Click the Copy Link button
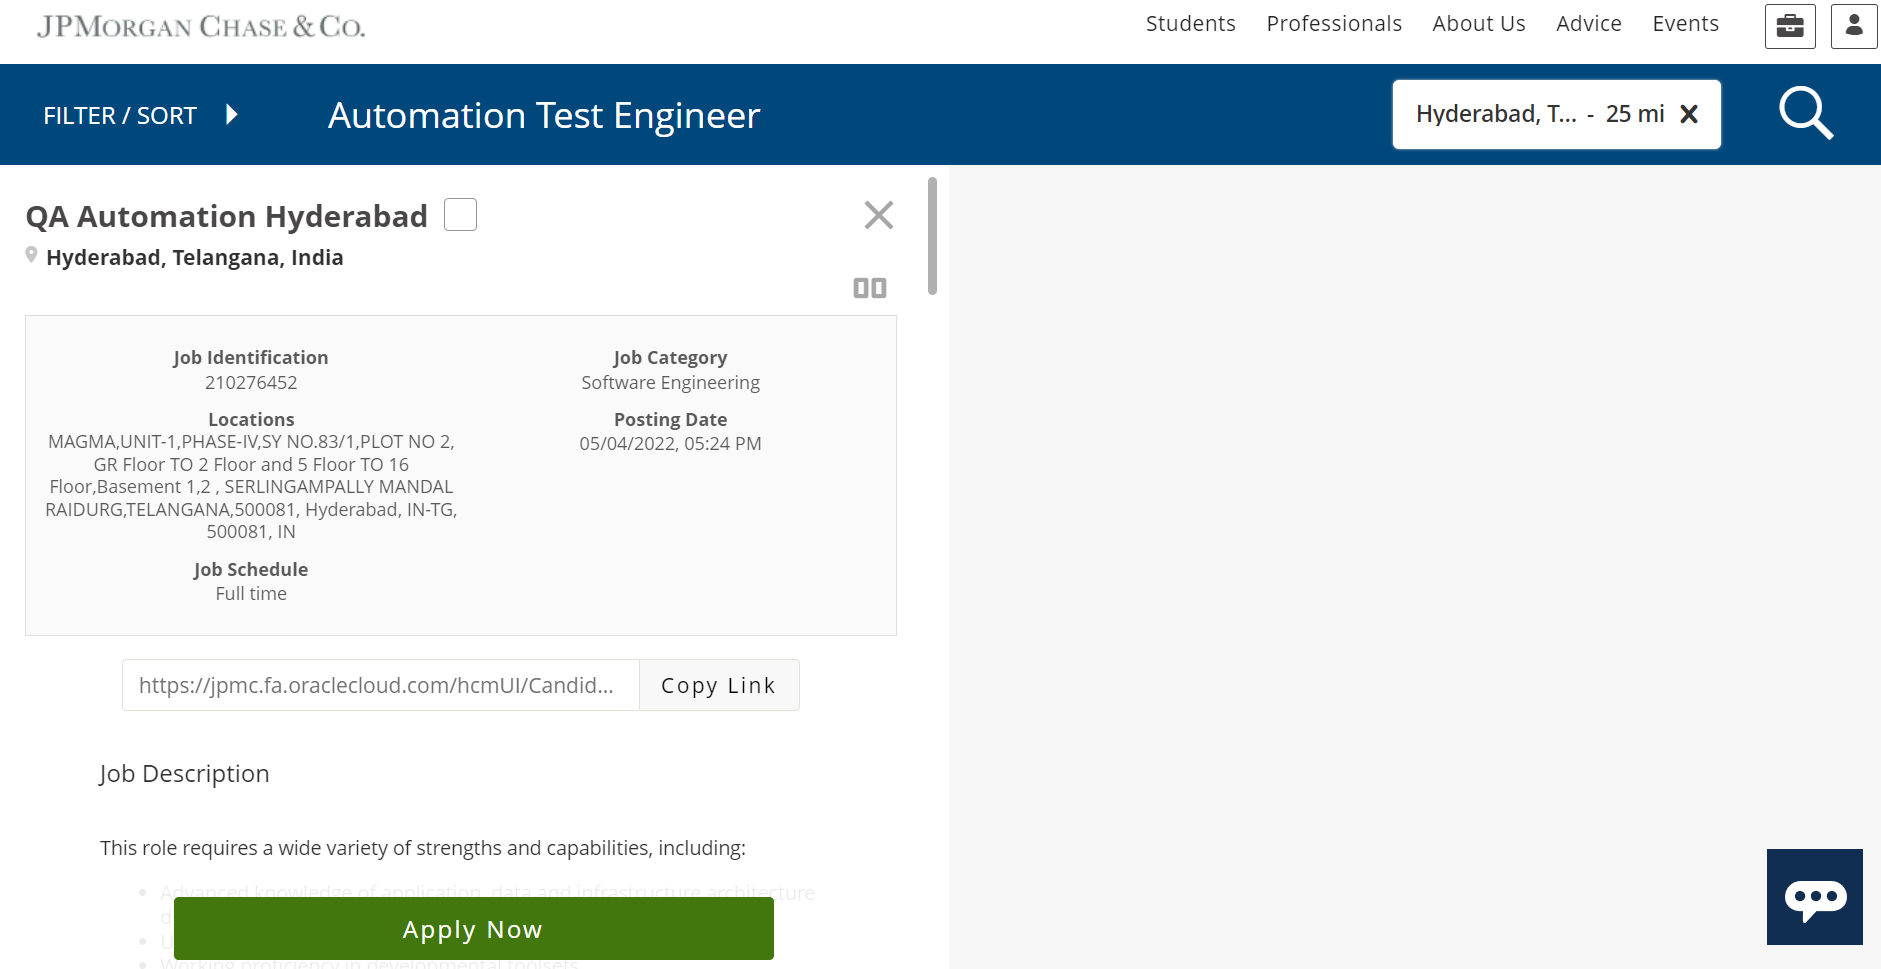Viewport: 1881px width, 969px height. pyautogui.click(x=719, y=685)
